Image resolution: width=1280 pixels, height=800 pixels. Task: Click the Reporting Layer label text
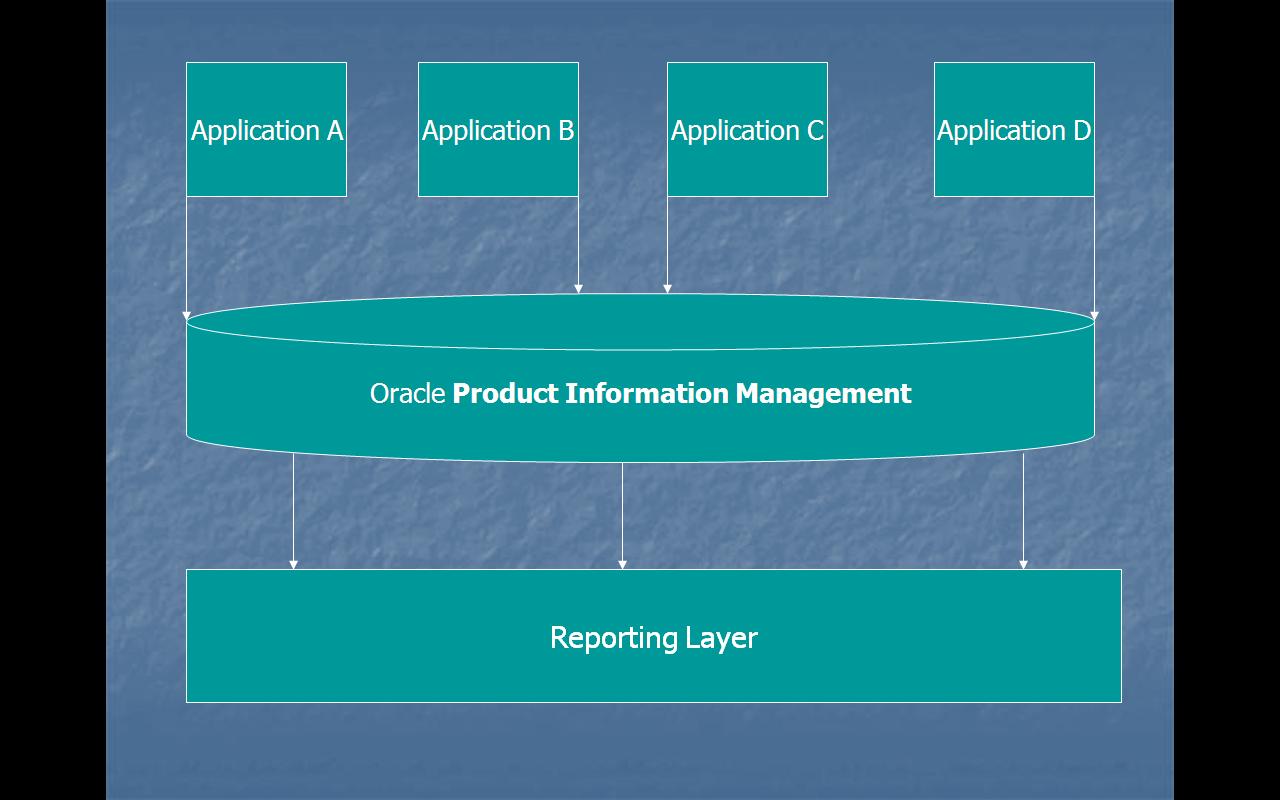(655, 637)
